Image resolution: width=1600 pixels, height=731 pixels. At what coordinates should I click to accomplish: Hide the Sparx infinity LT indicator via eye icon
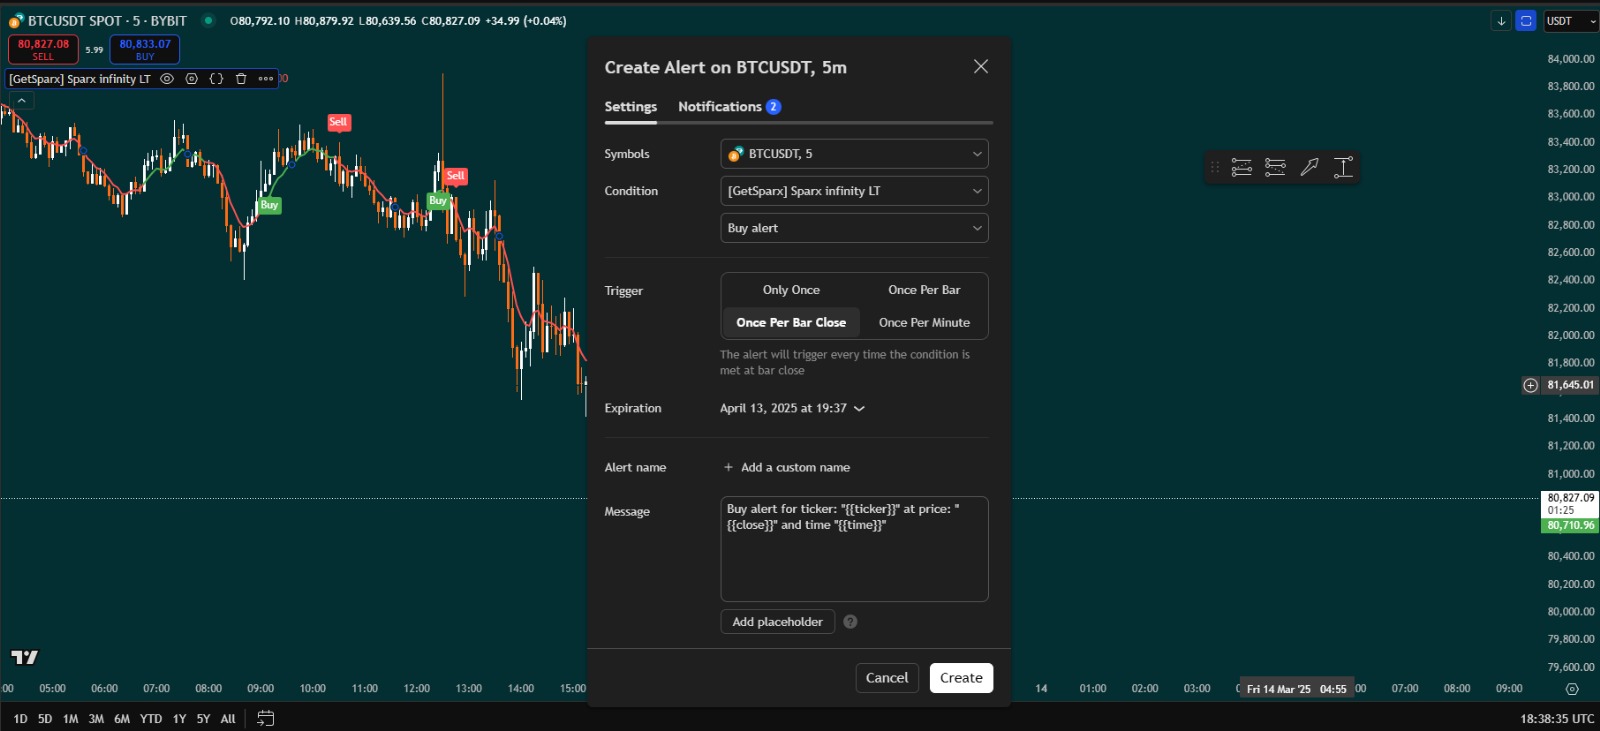point(167,79)
